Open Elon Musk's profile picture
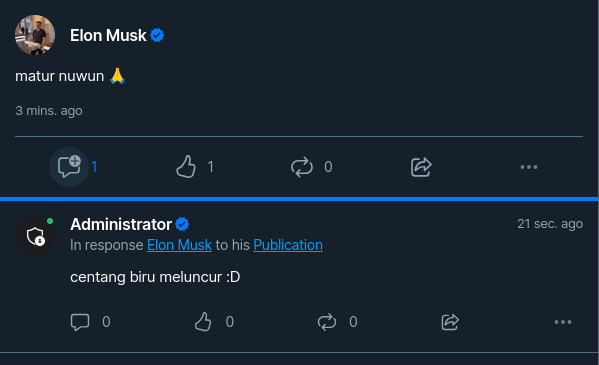This screenshot has height=365, width=599. pos(35,35)
